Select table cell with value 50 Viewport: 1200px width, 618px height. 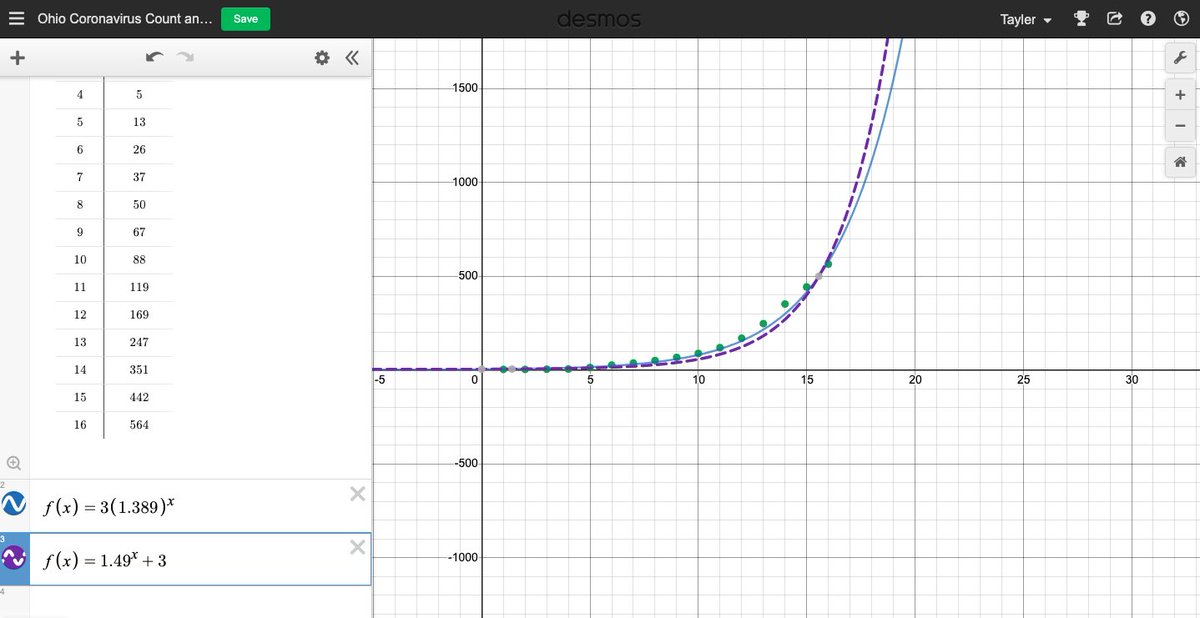pyautogui.click(x=139, y=205)
